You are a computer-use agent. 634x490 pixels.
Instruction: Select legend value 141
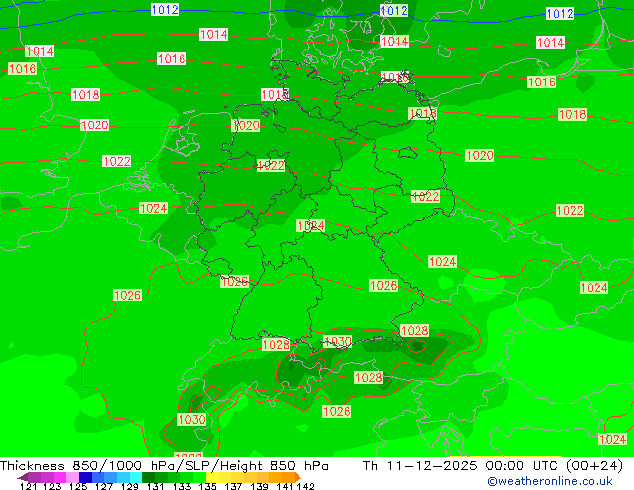(x=285, y=486)
